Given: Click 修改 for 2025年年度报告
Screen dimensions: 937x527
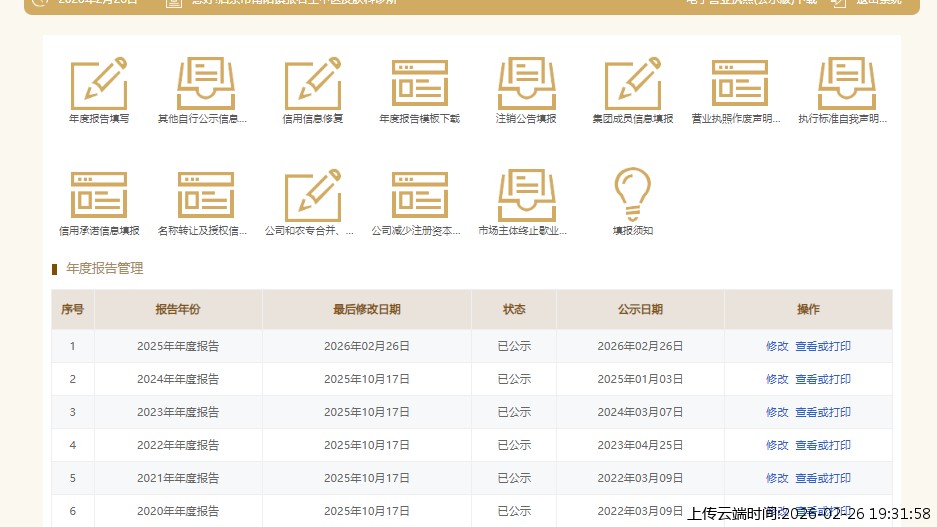Looking at the screenshot, I should pos(777,346).
